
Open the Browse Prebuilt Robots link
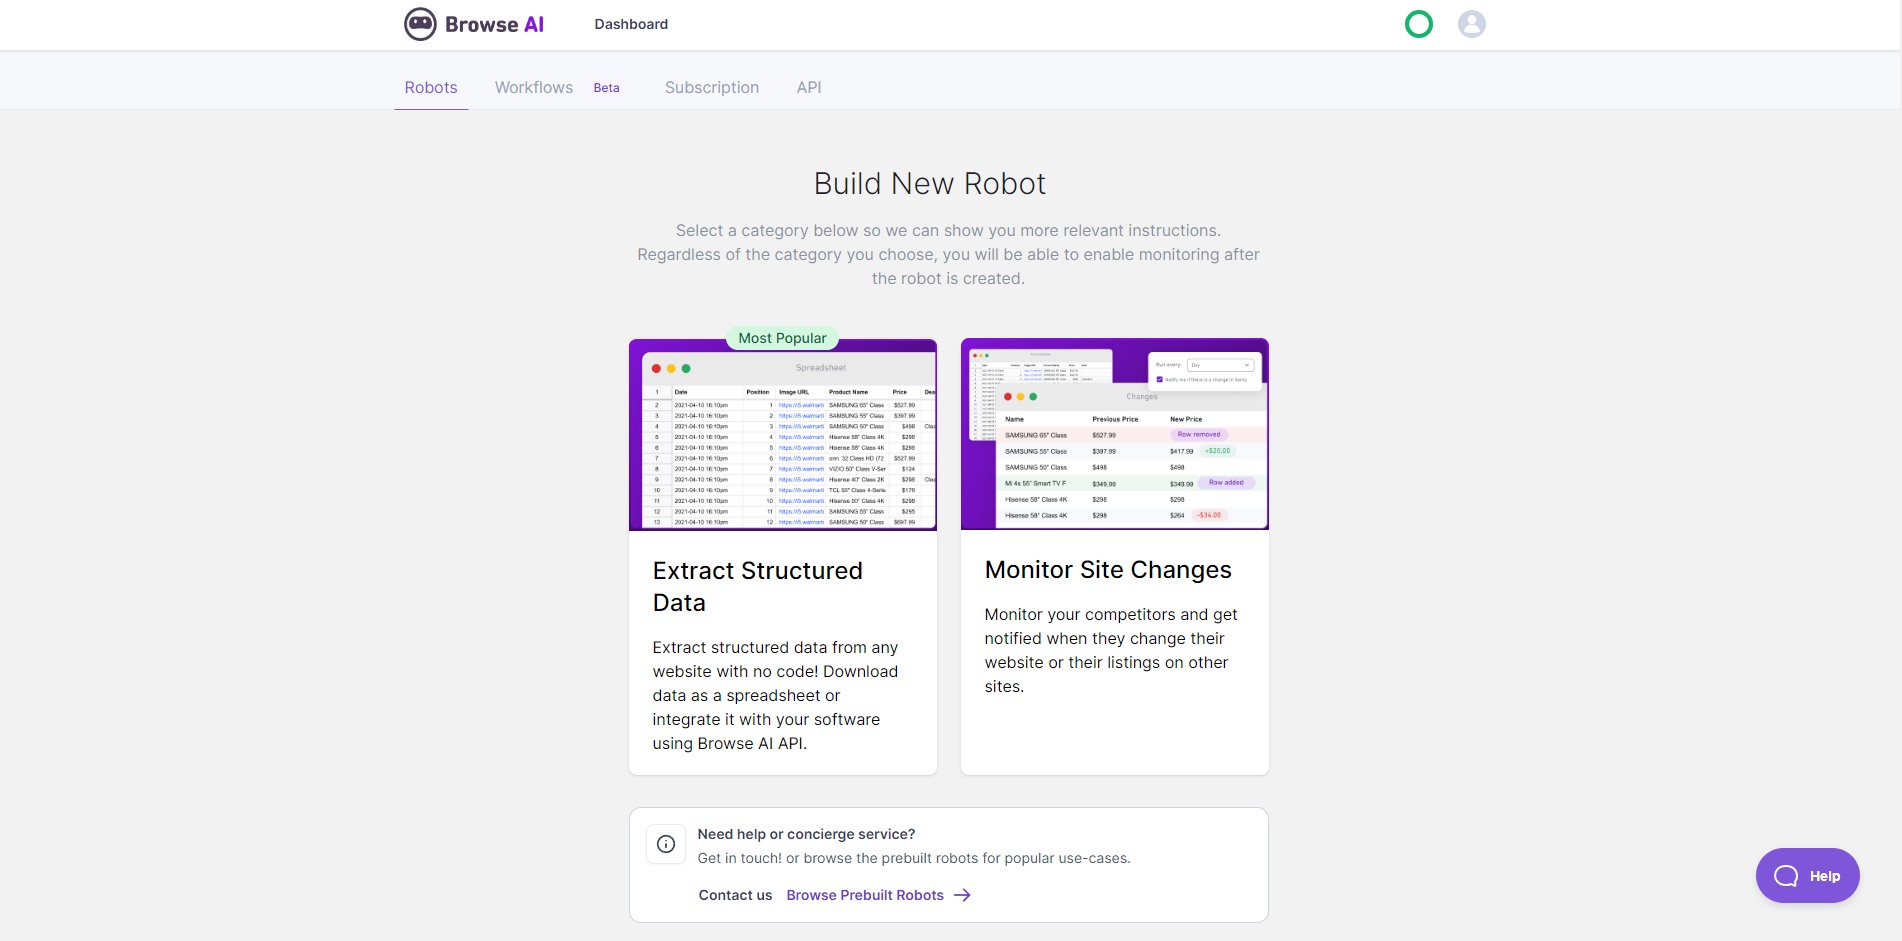pyautogui.click(x=865, y=895)
